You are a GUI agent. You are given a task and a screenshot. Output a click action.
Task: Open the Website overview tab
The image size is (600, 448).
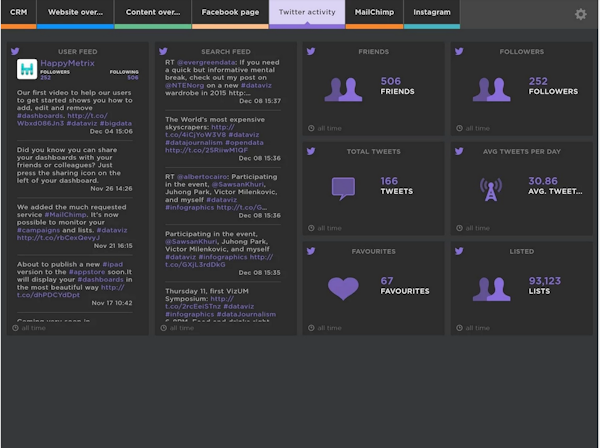coord(75,14)
